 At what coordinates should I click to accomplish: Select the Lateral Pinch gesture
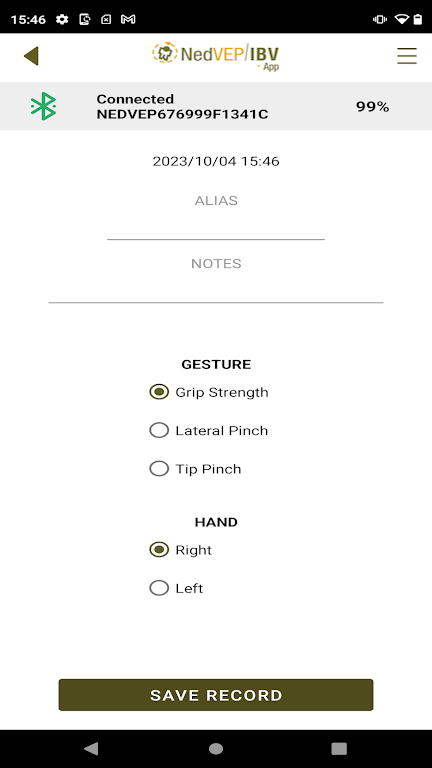[209, 431]
